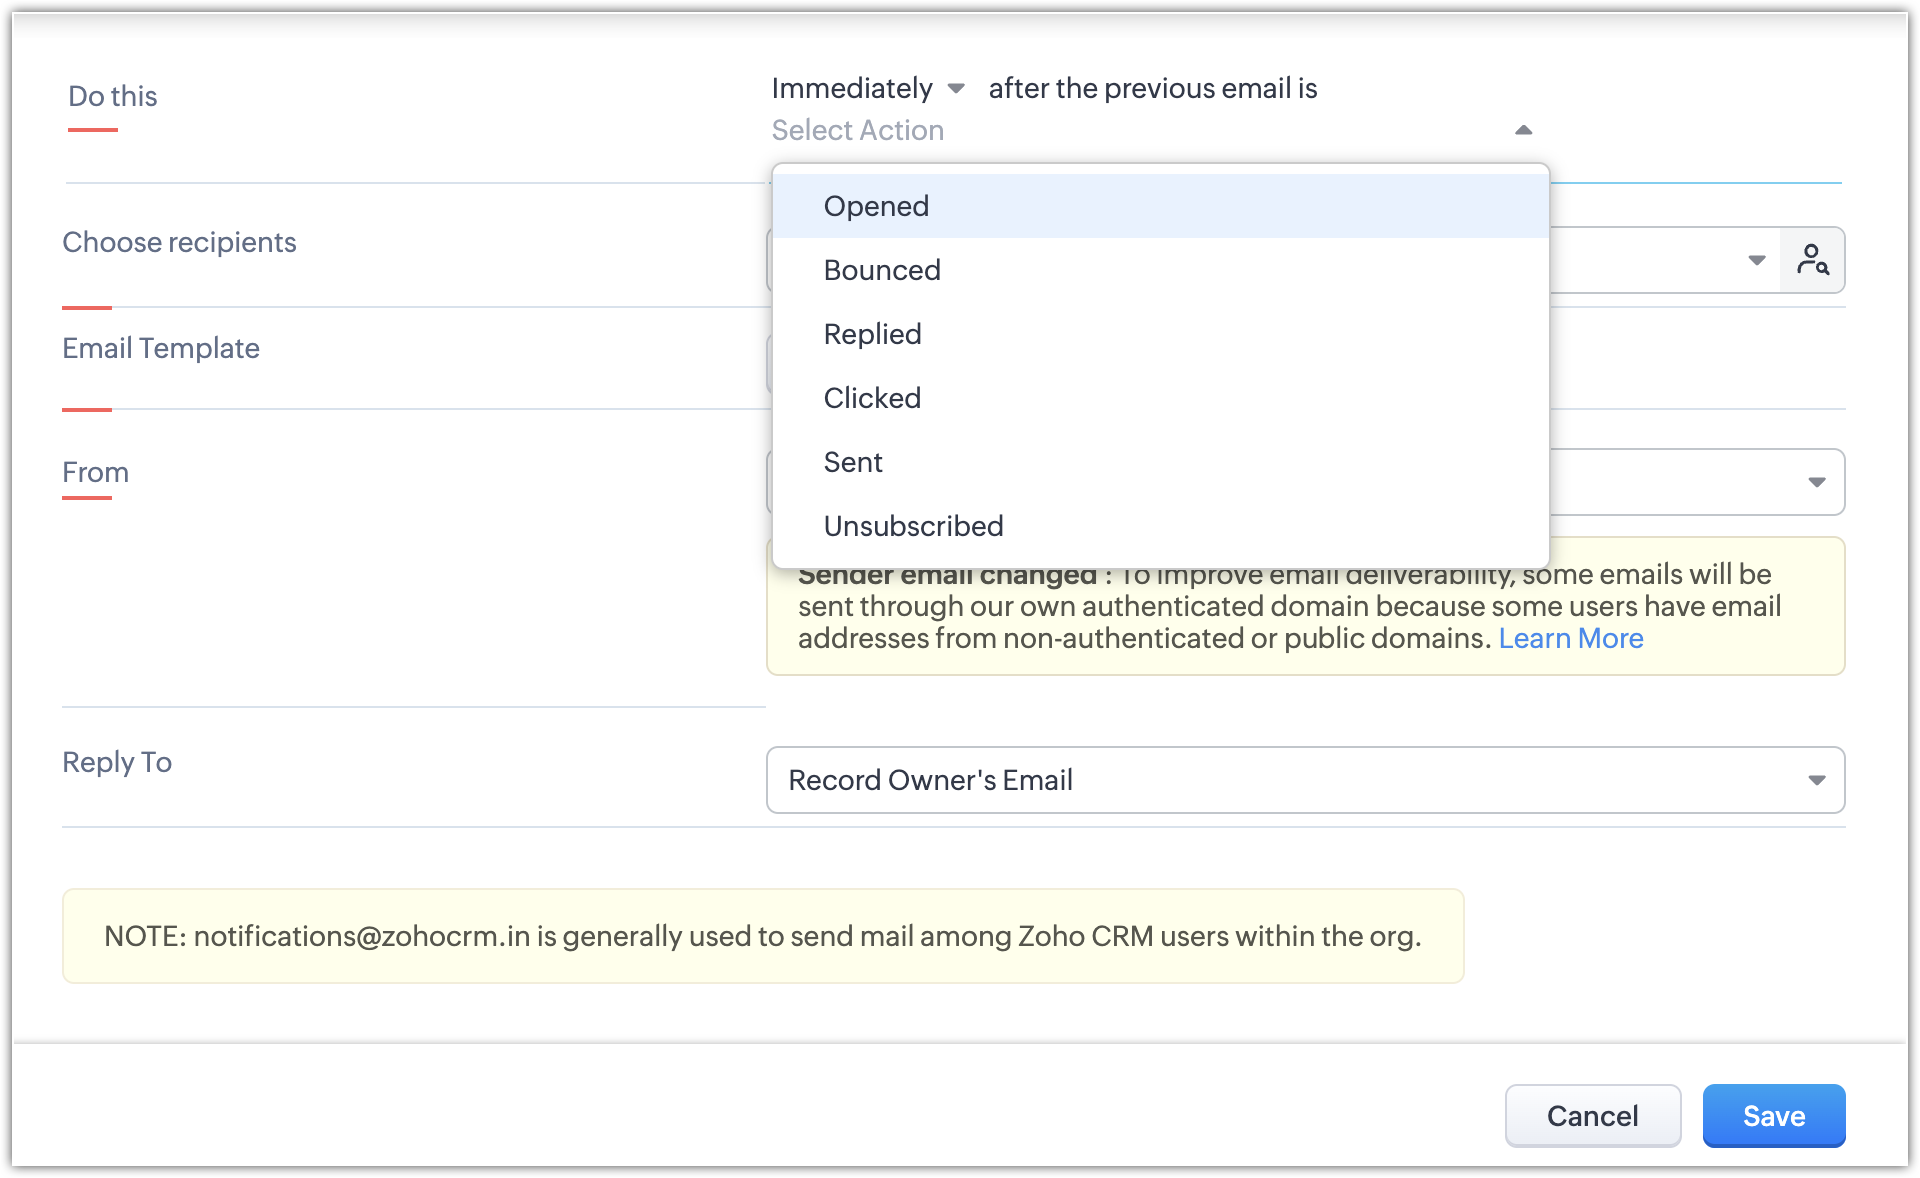Choose Bounced from the action list
Image resolution: width=1920 pixels, height=1178 pixels.
[x=882, y=270]
